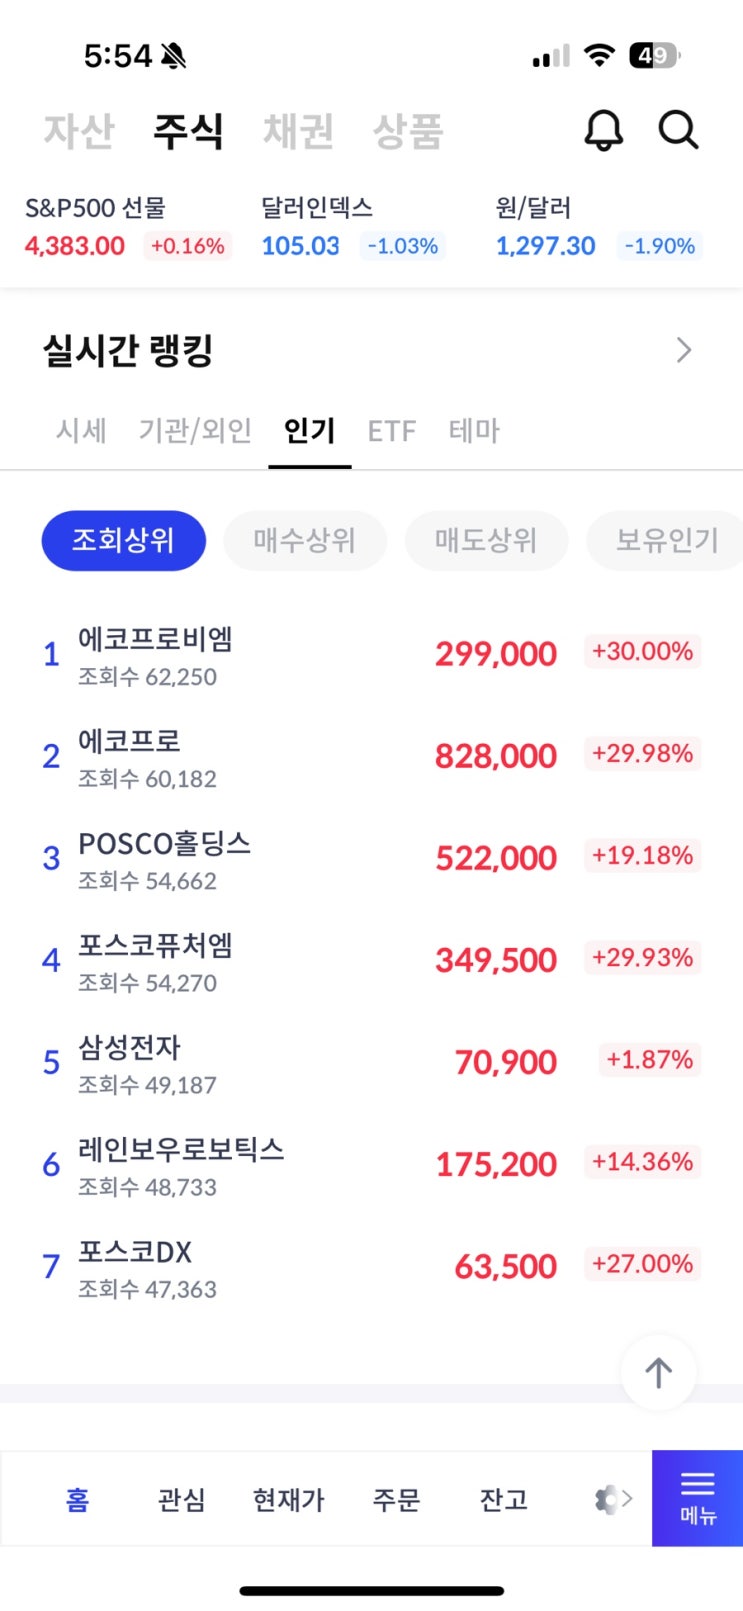
Task: Select the 보유인기 filter chip
Action: point(666,541)
